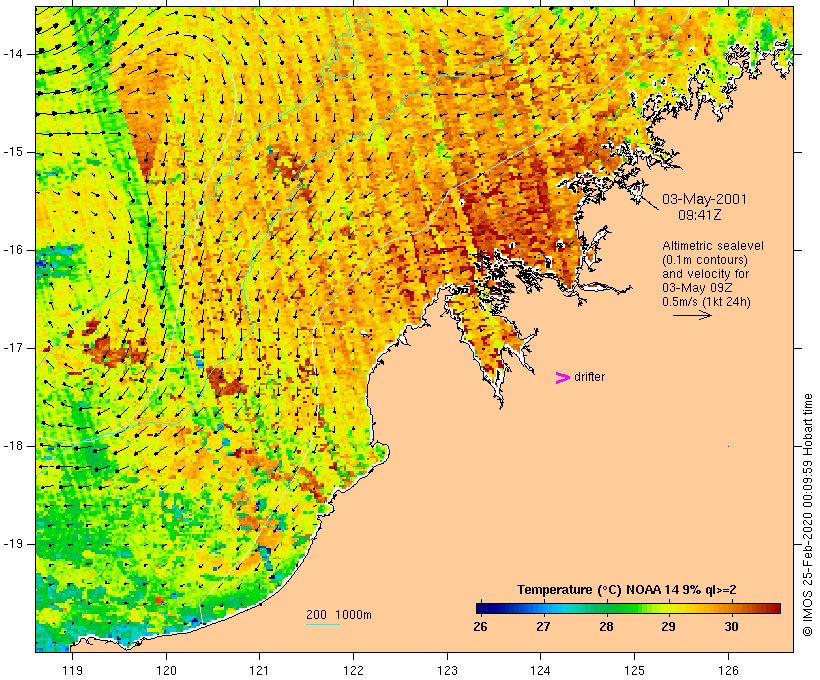Click the '(0.1m contours)' caption line
820x680 pixels.
(x=705, y=260)
